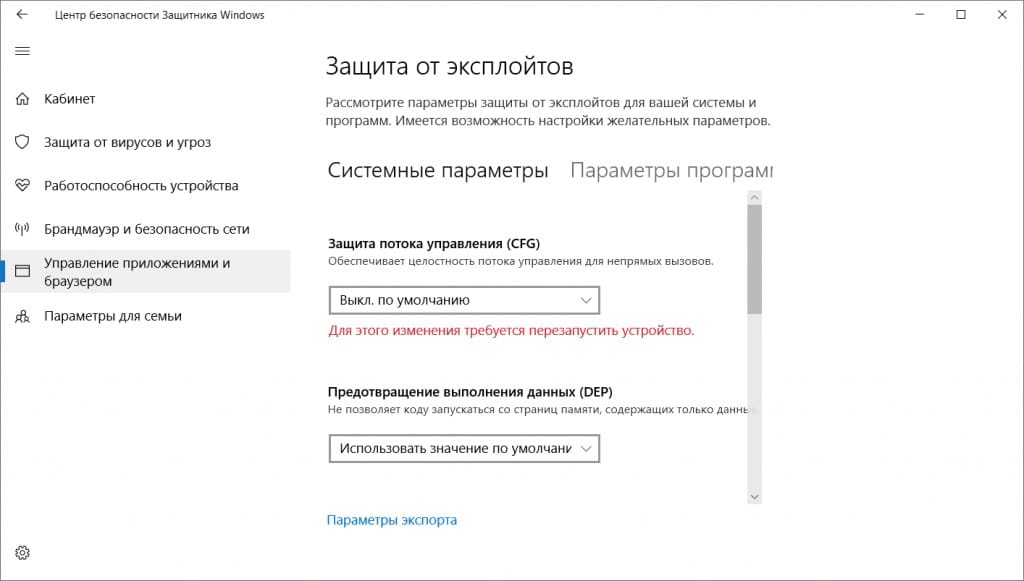Click the red restart-required warning text

point(511,330)
